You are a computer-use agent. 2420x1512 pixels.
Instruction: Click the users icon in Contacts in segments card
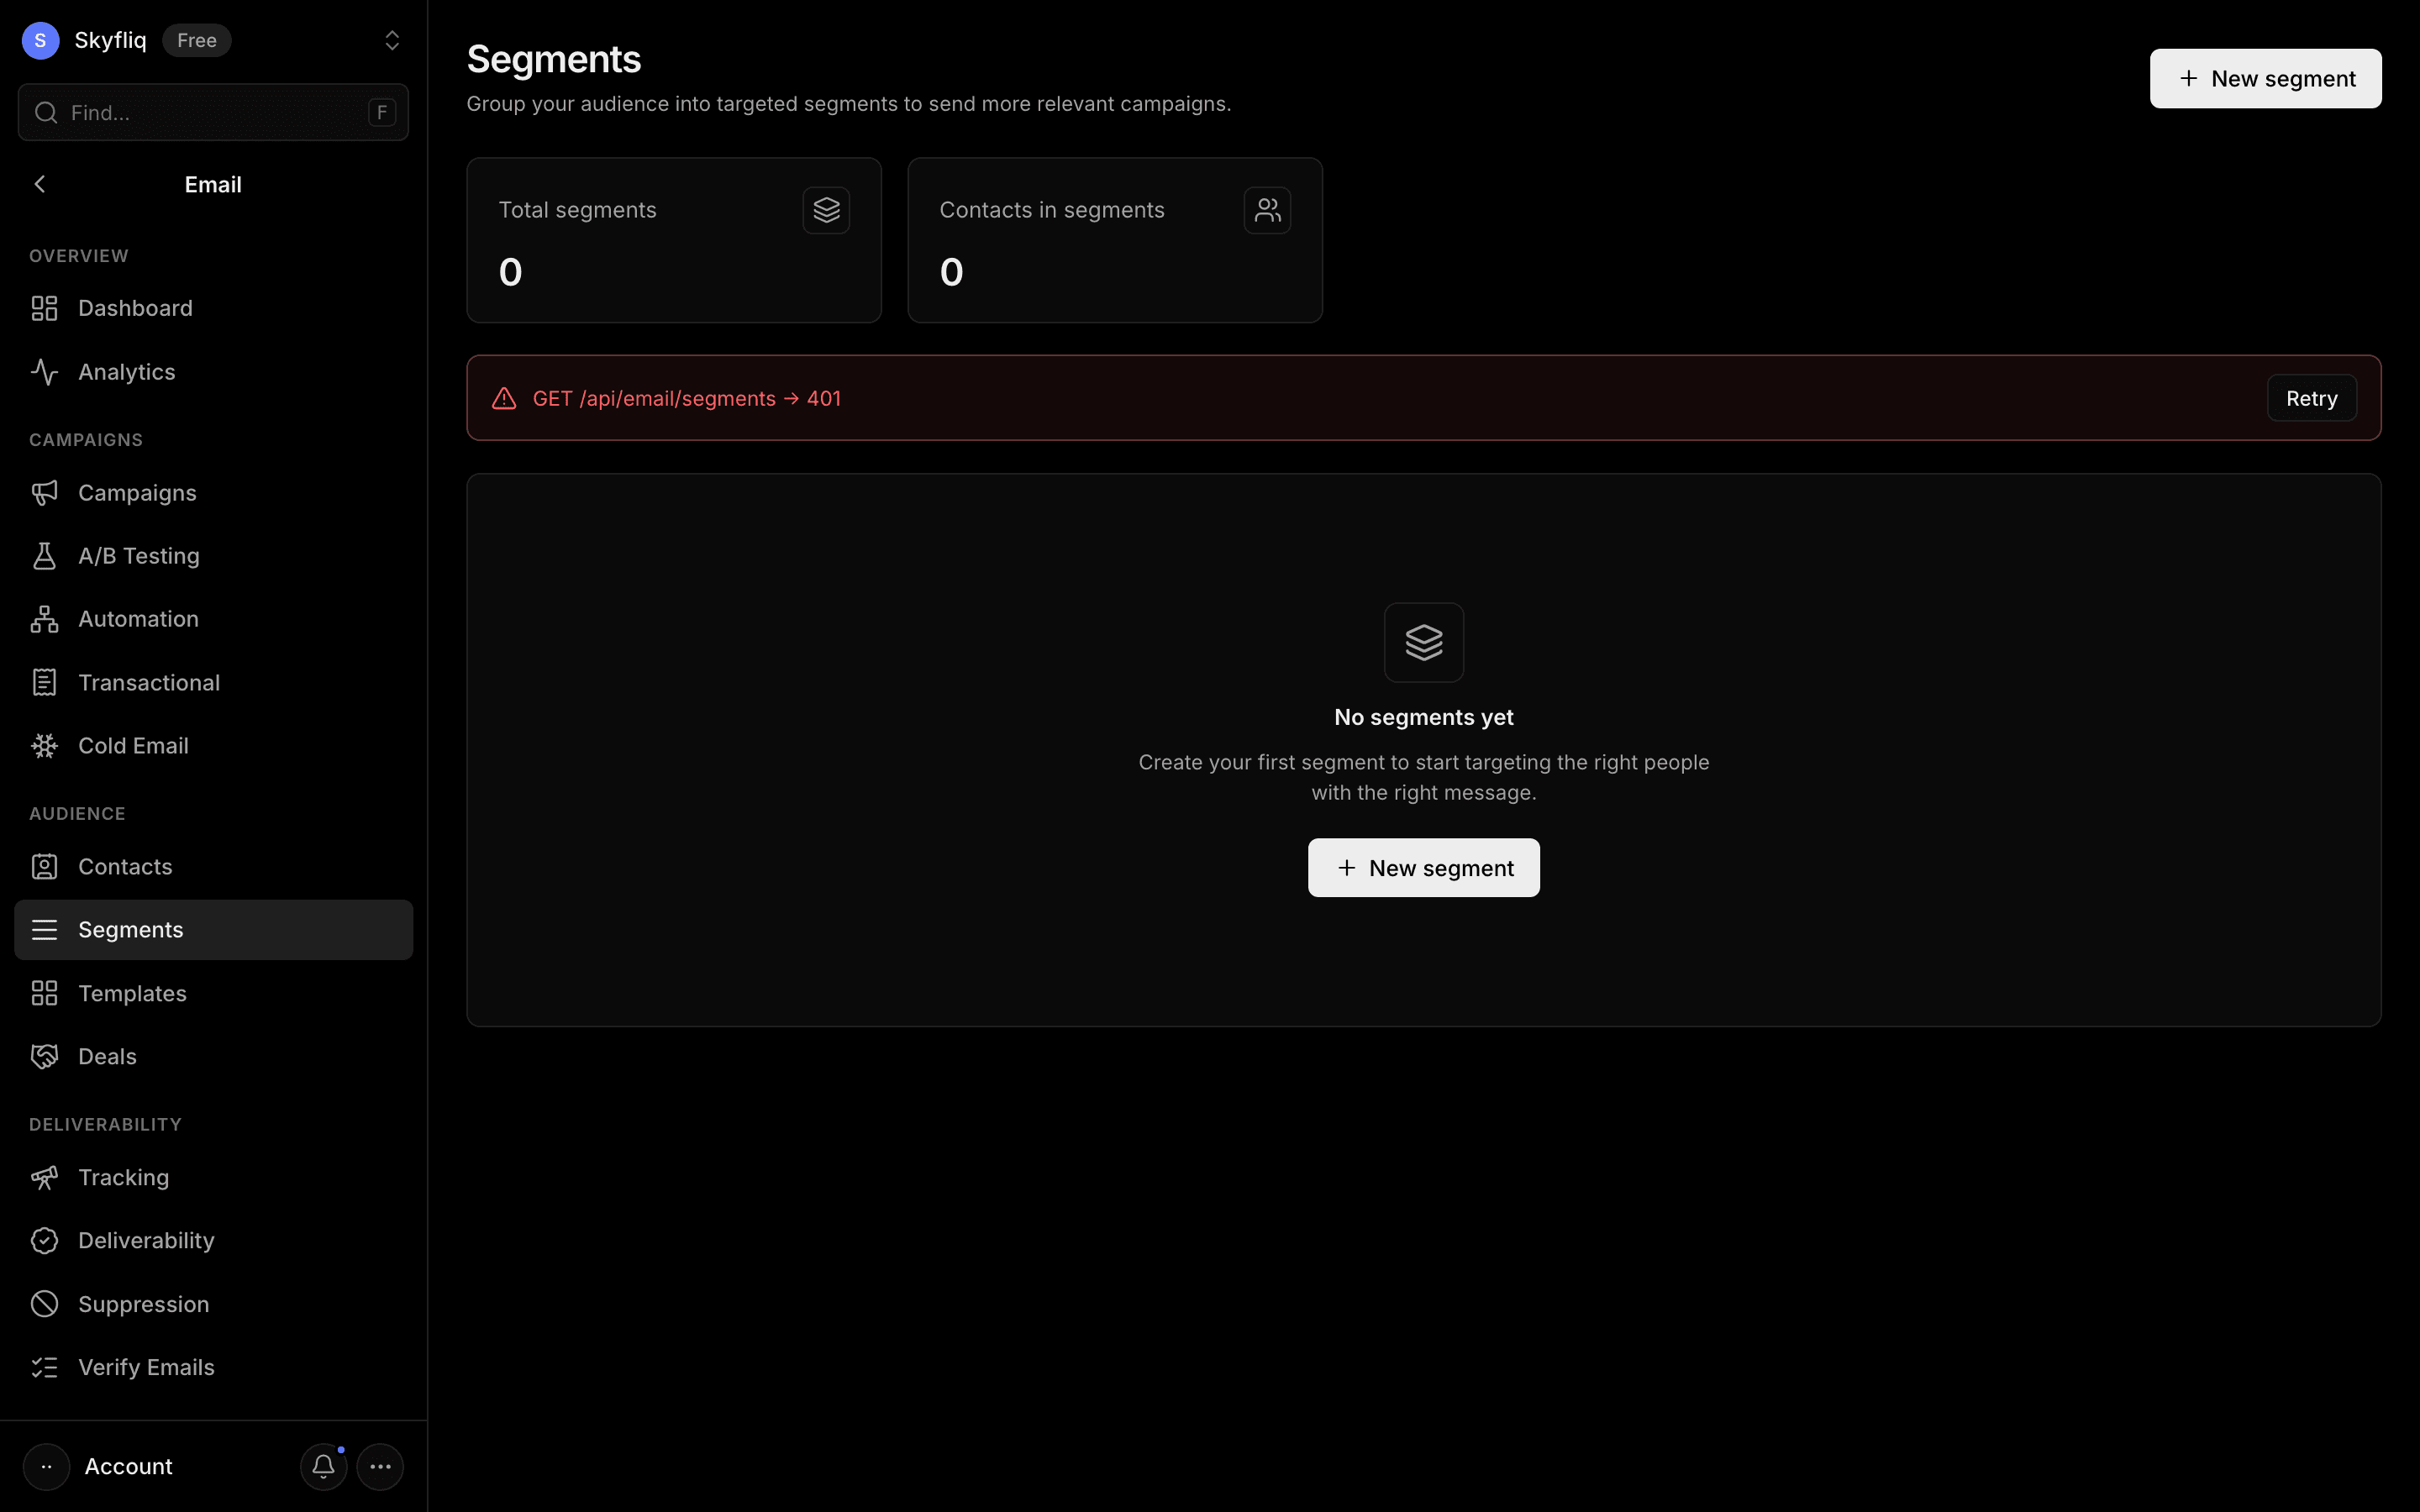[x=1267, y=210]
